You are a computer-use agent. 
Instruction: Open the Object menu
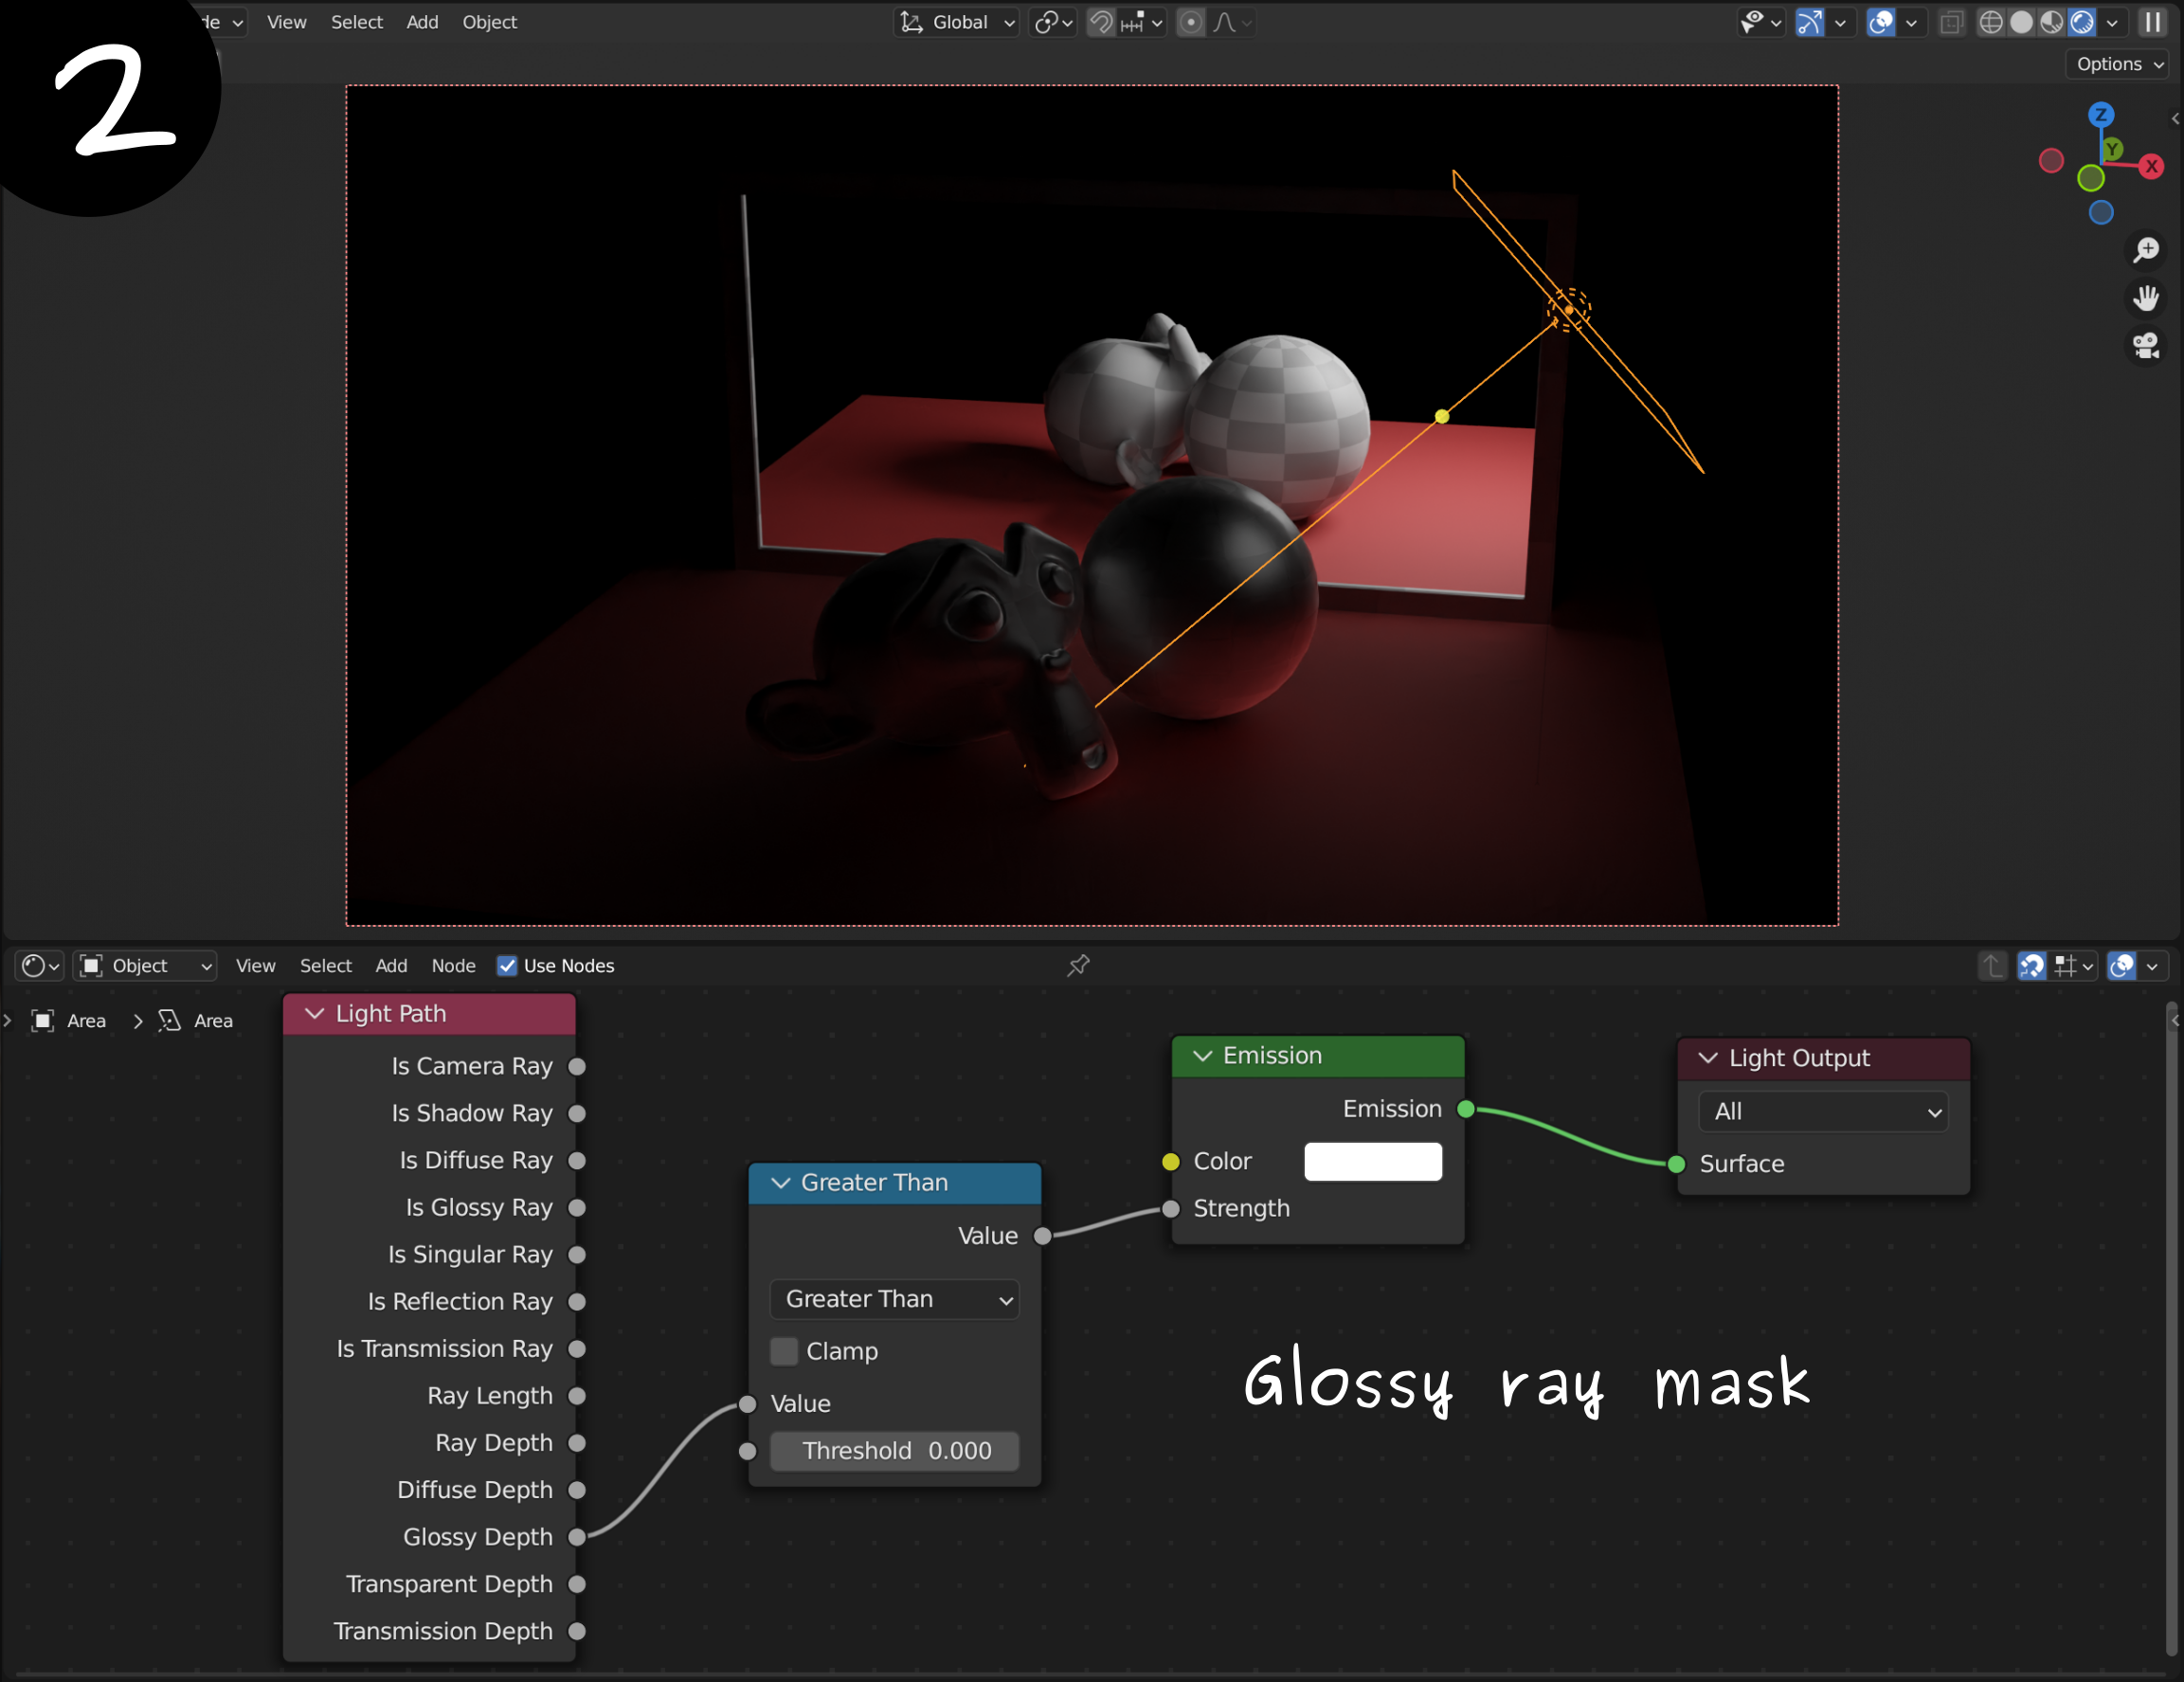coord(489,22)
